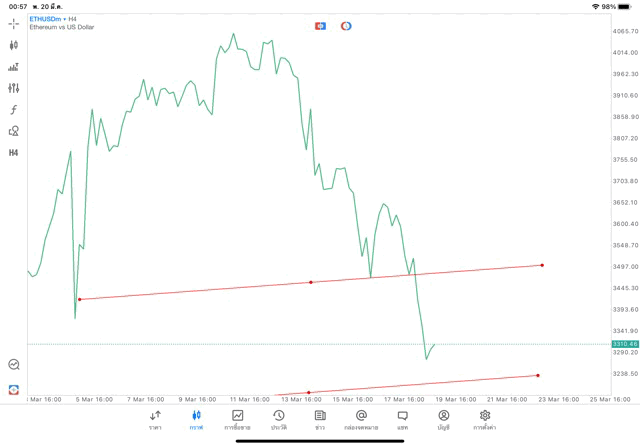
Task: Change the H4 timeframe in sidebar
Action: 14,153
